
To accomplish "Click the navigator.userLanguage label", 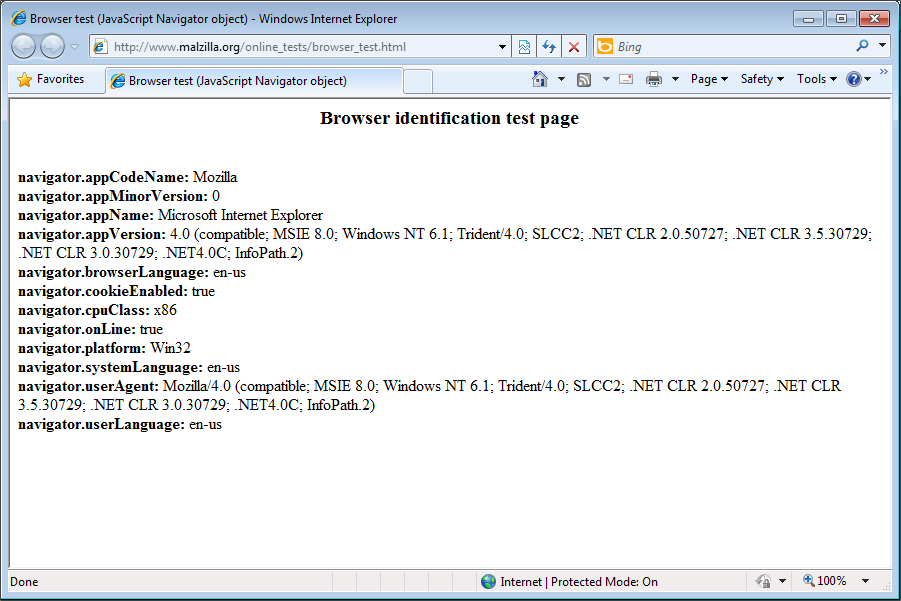I will pos(101,424).
